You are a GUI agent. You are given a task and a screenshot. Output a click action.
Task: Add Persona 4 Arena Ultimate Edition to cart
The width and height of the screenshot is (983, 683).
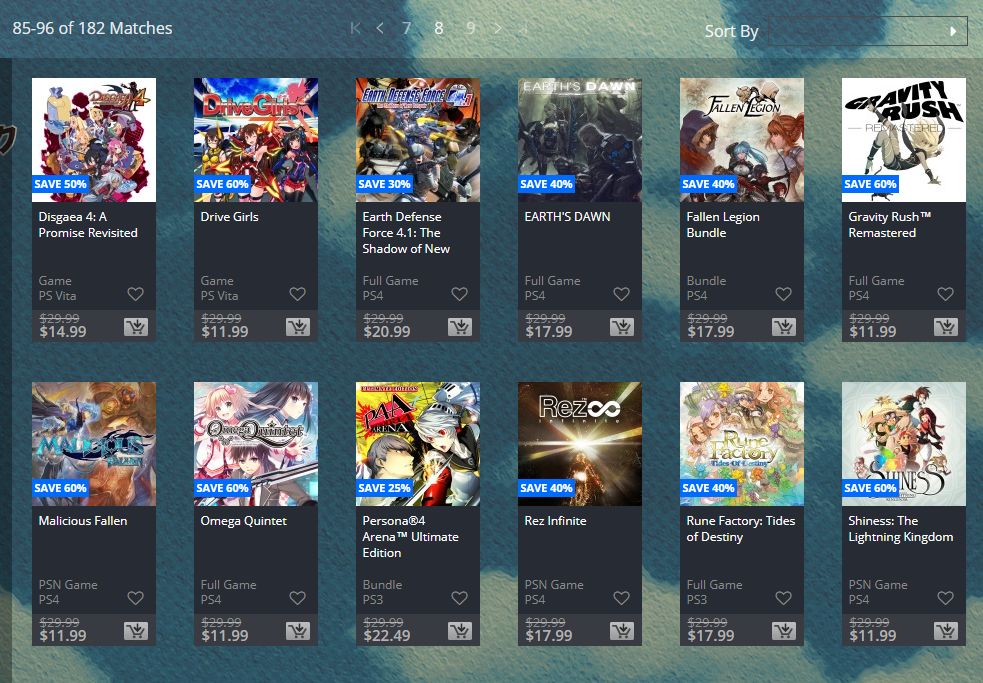[460, 631]
